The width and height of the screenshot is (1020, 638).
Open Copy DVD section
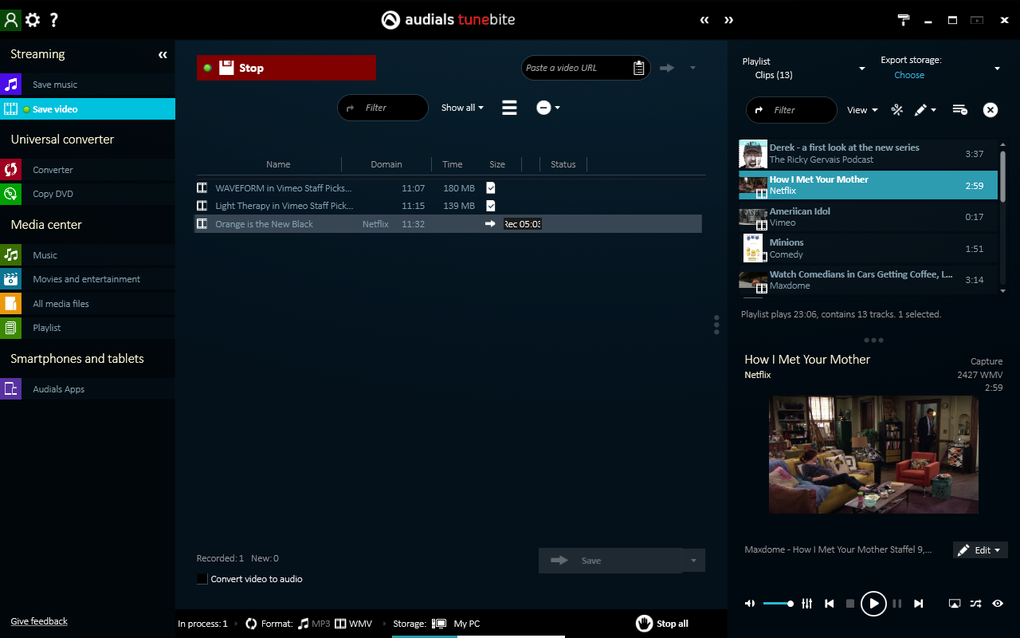(x=87, y=194)
